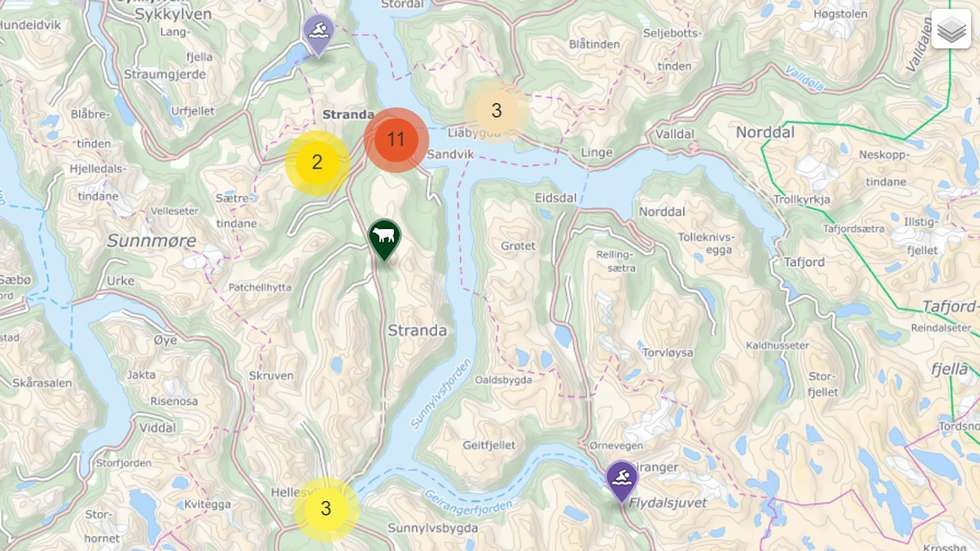This screenshot has height=551, width=980.
Task: Expand the red cluster showing 11
Action: pyautogui.click(x=396, y=139)
